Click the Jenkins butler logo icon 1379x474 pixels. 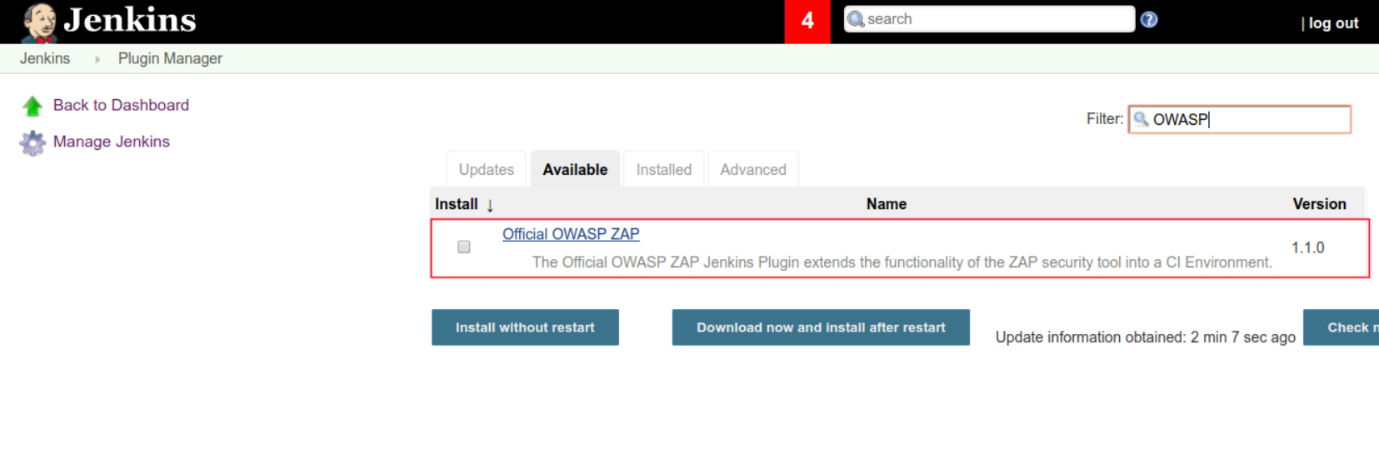(39, 22)
